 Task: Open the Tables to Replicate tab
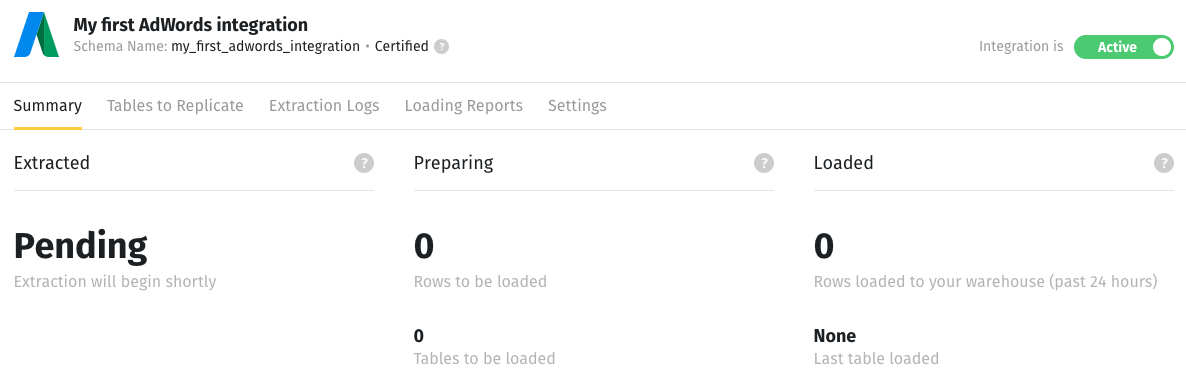click(x=175, y=106)
